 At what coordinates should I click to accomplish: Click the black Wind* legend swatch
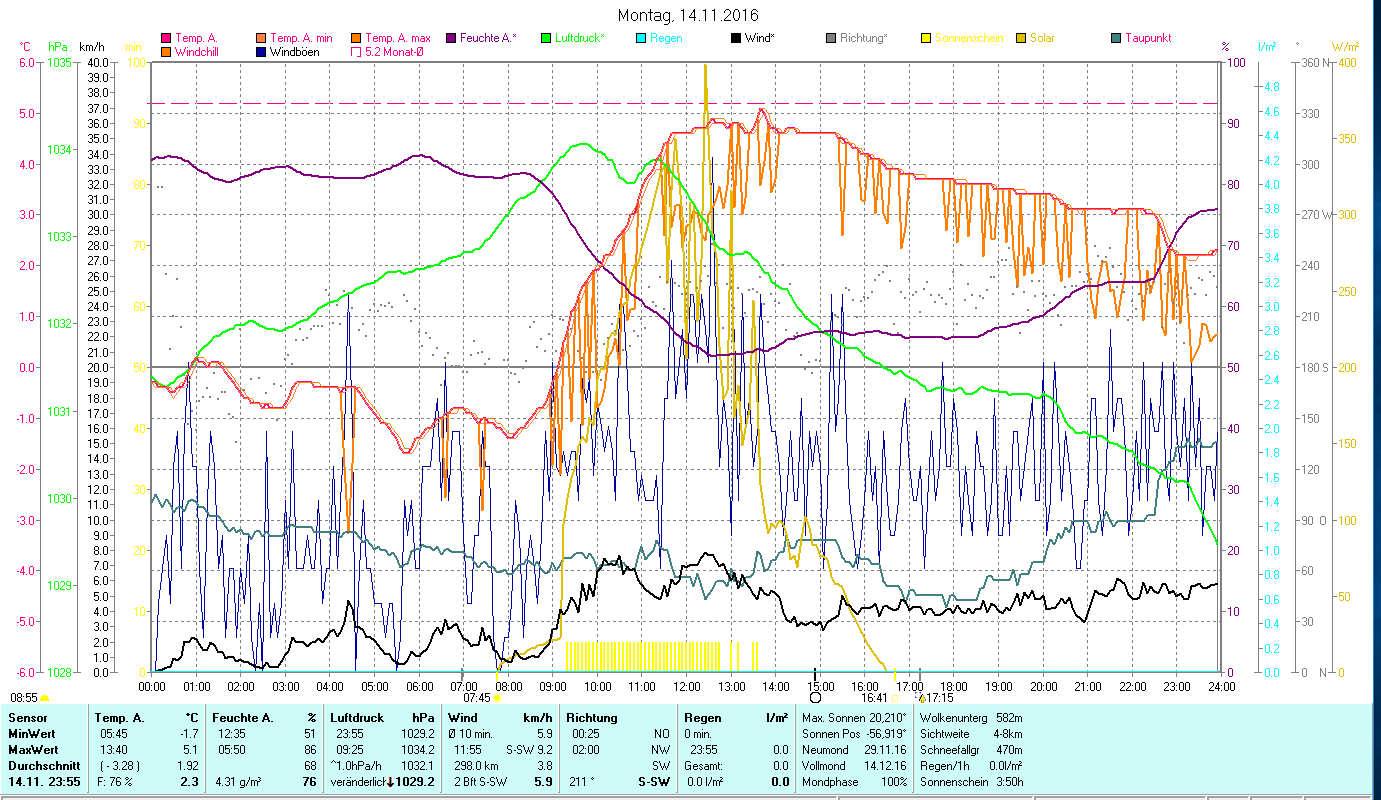(x=735, y=38)
